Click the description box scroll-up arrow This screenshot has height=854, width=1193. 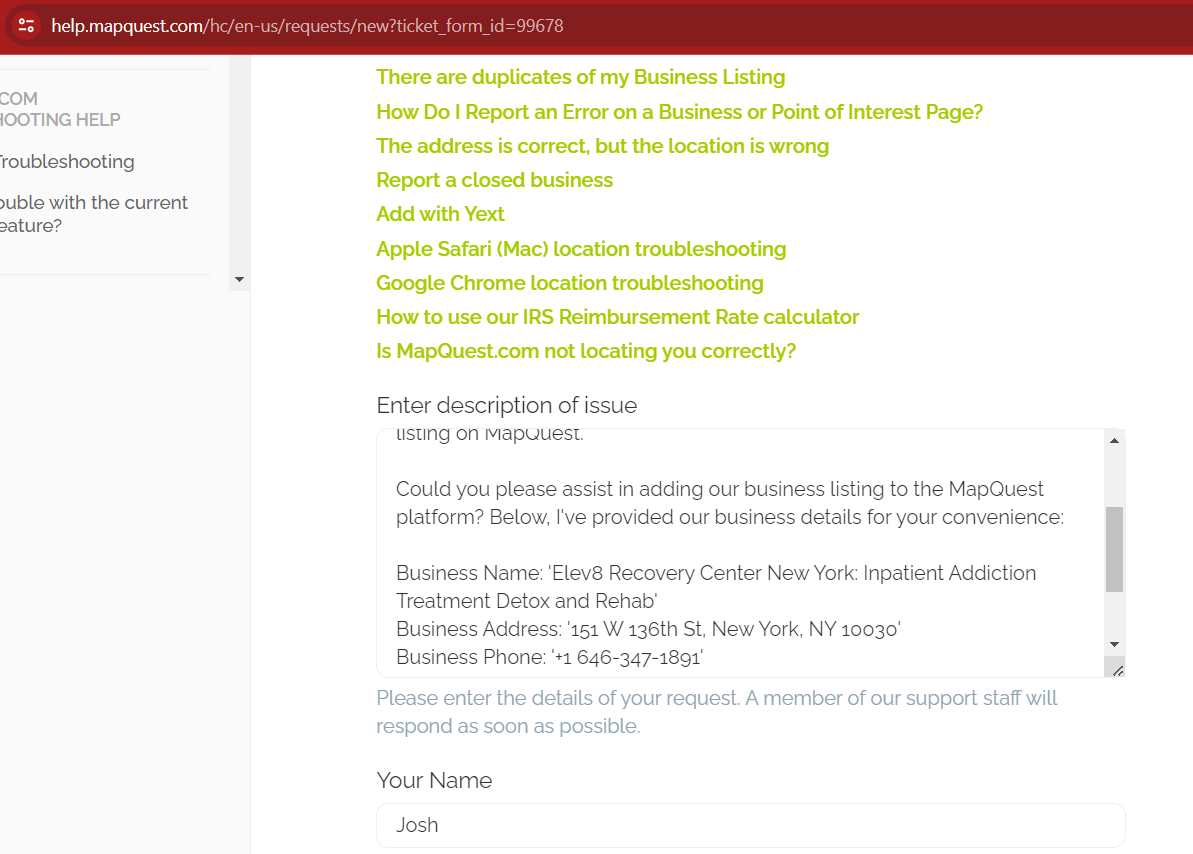coord(1115,441)
